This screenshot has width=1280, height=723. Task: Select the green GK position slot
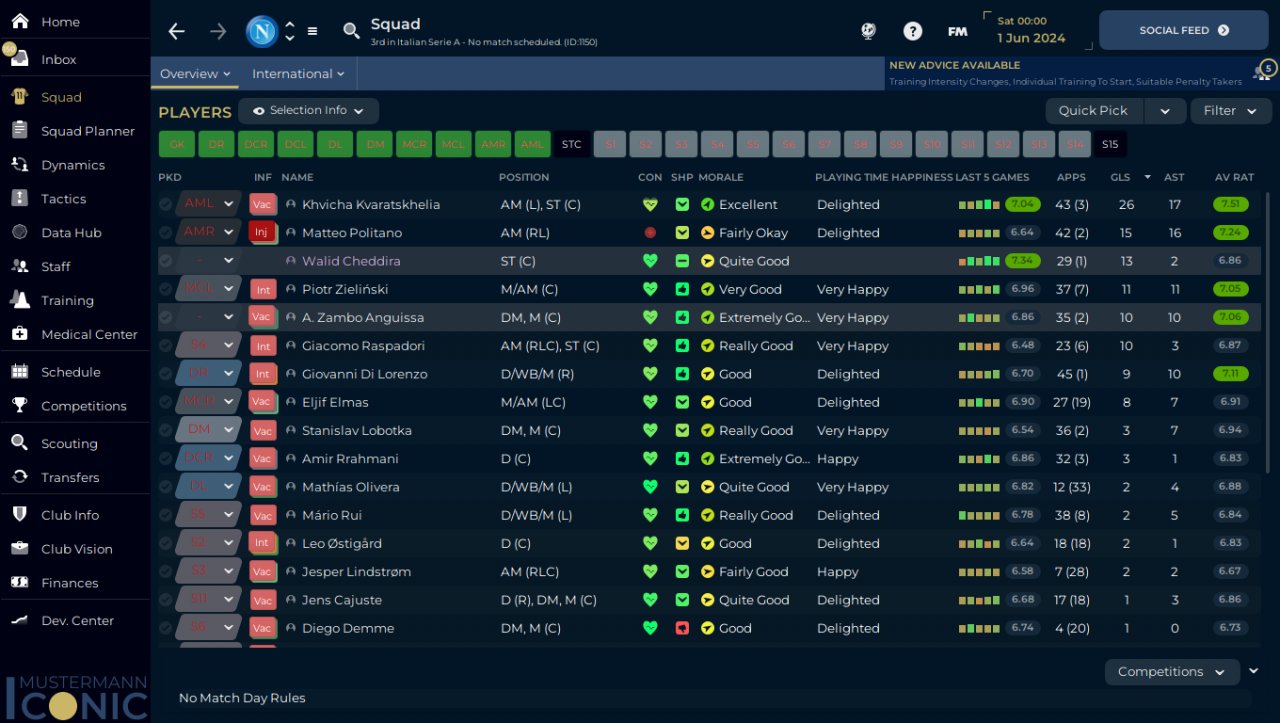click(x=176, y=144)
